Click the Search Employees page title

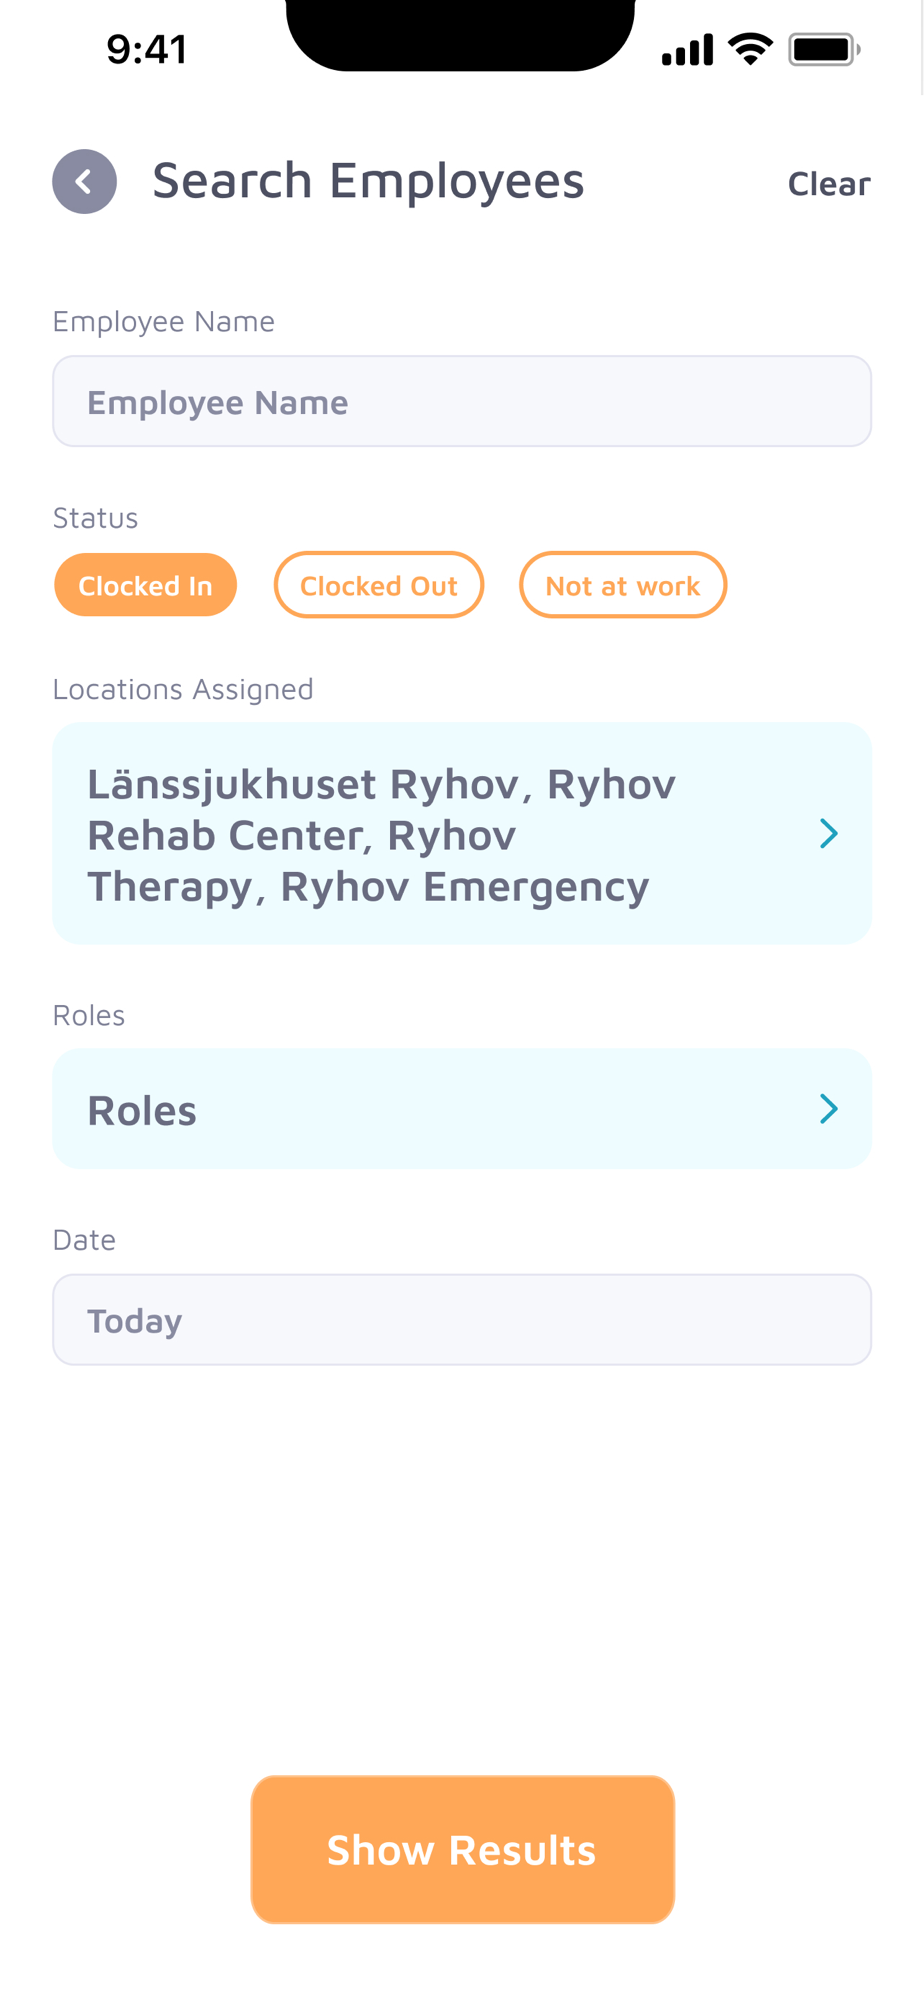368,181
